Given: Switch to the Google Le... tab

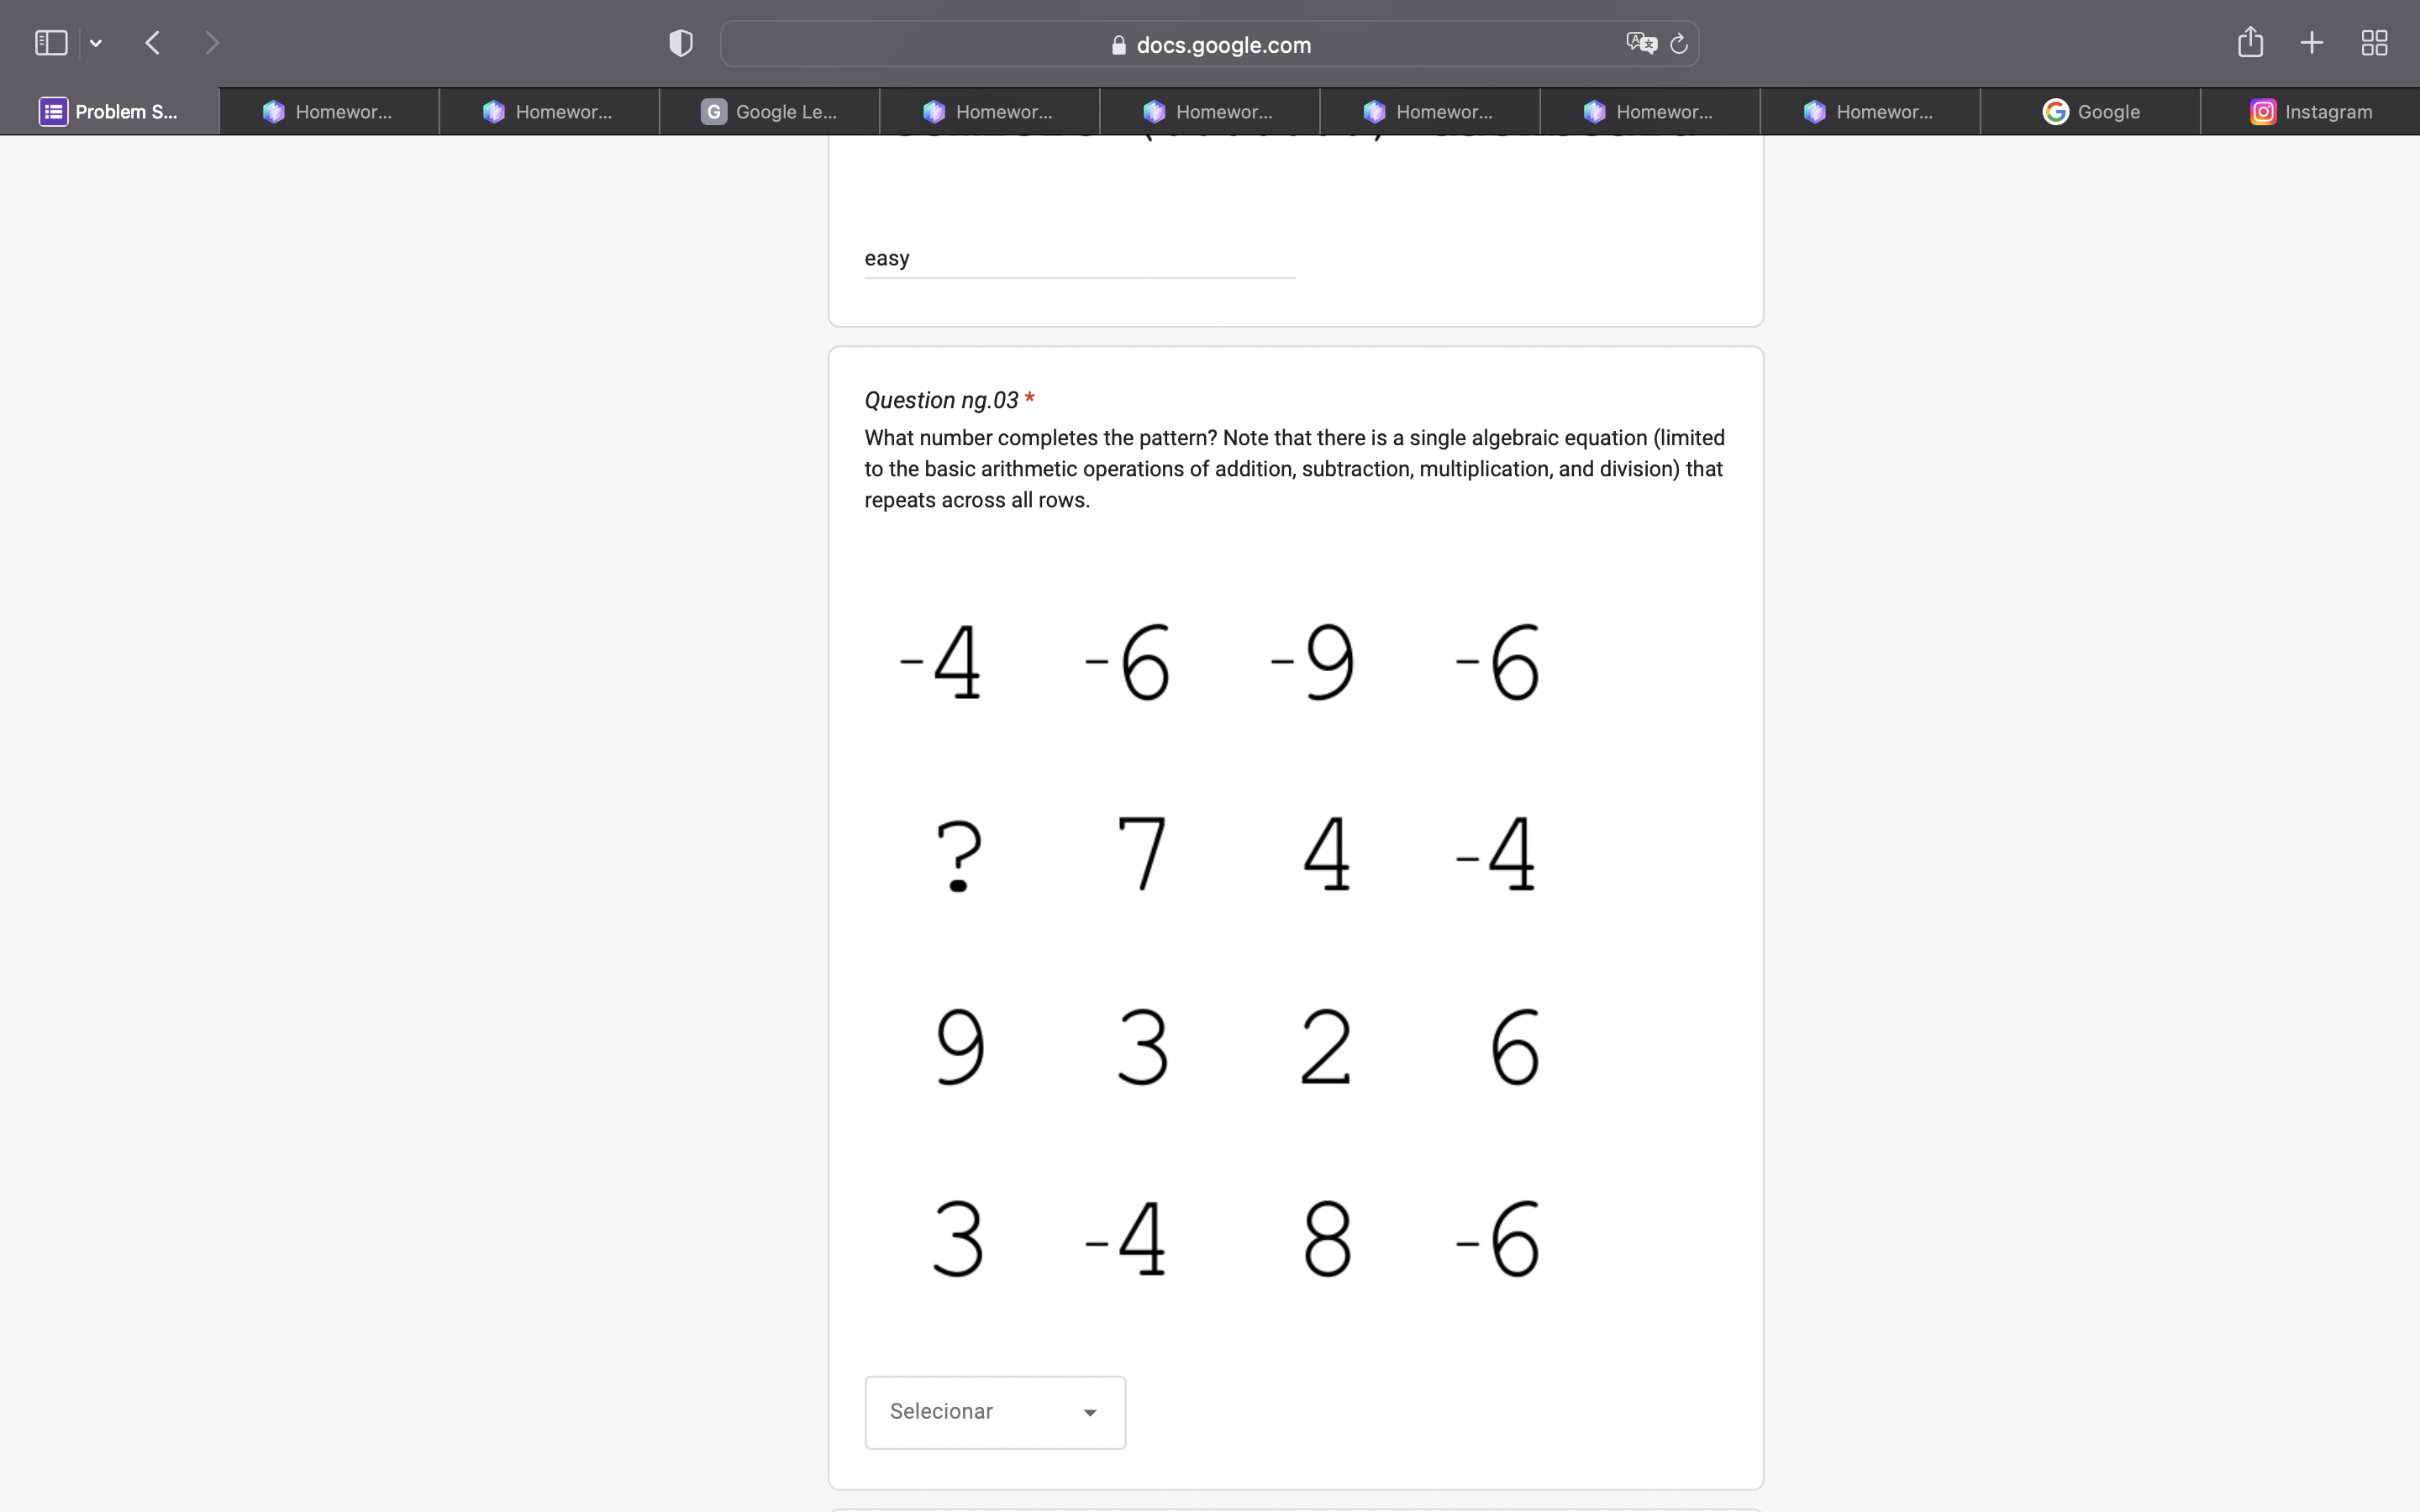Looking at the screenshot, I should point(769,112).
